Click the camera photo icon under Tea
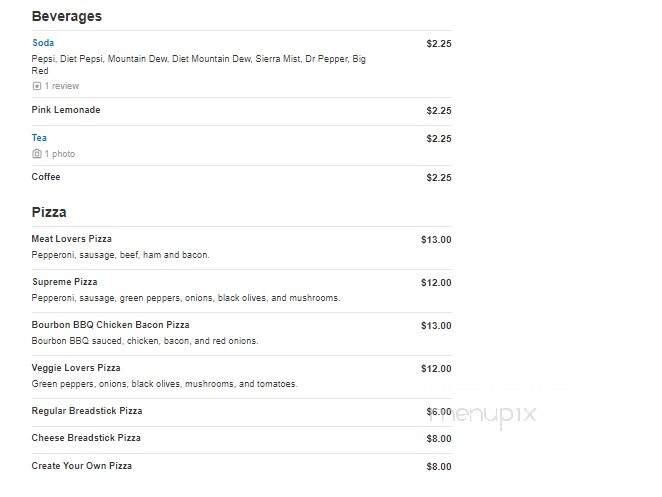662x497 pixels. coord(37,154)
